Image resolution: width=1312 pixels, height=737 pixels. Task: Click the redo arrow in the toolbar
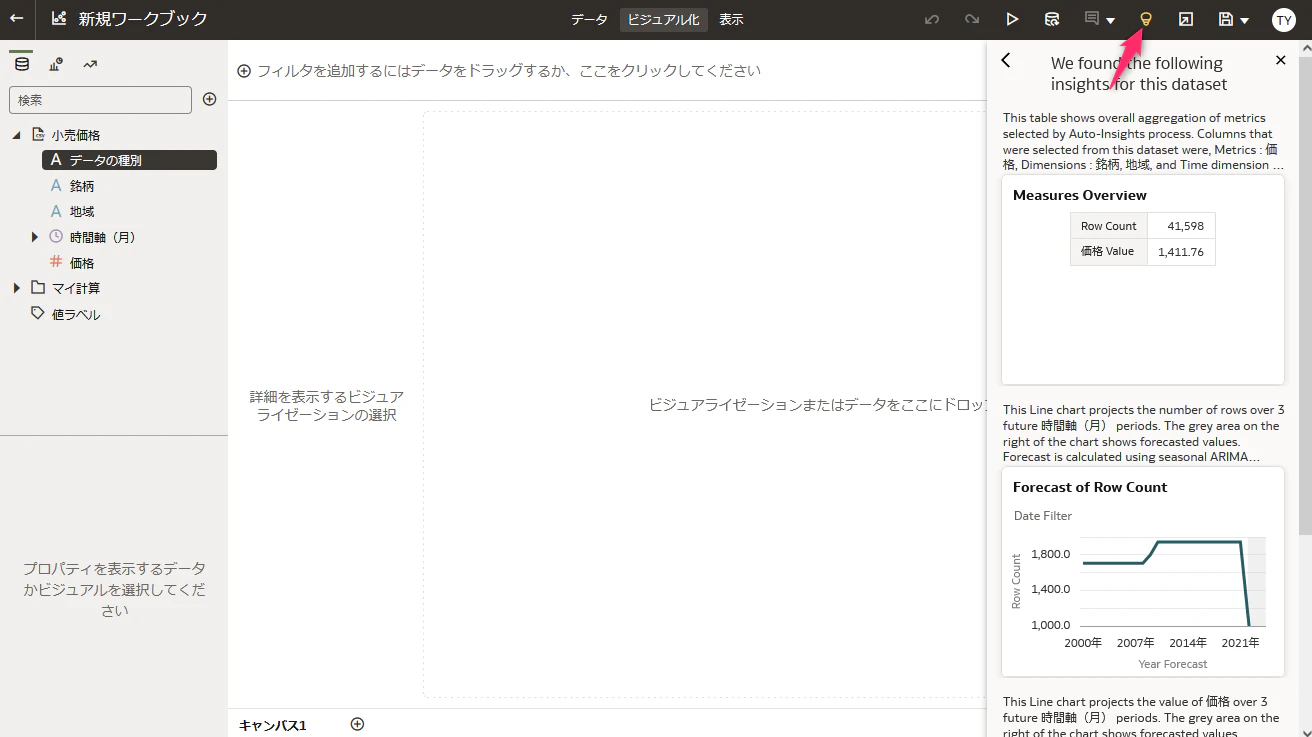coord(972,19)
